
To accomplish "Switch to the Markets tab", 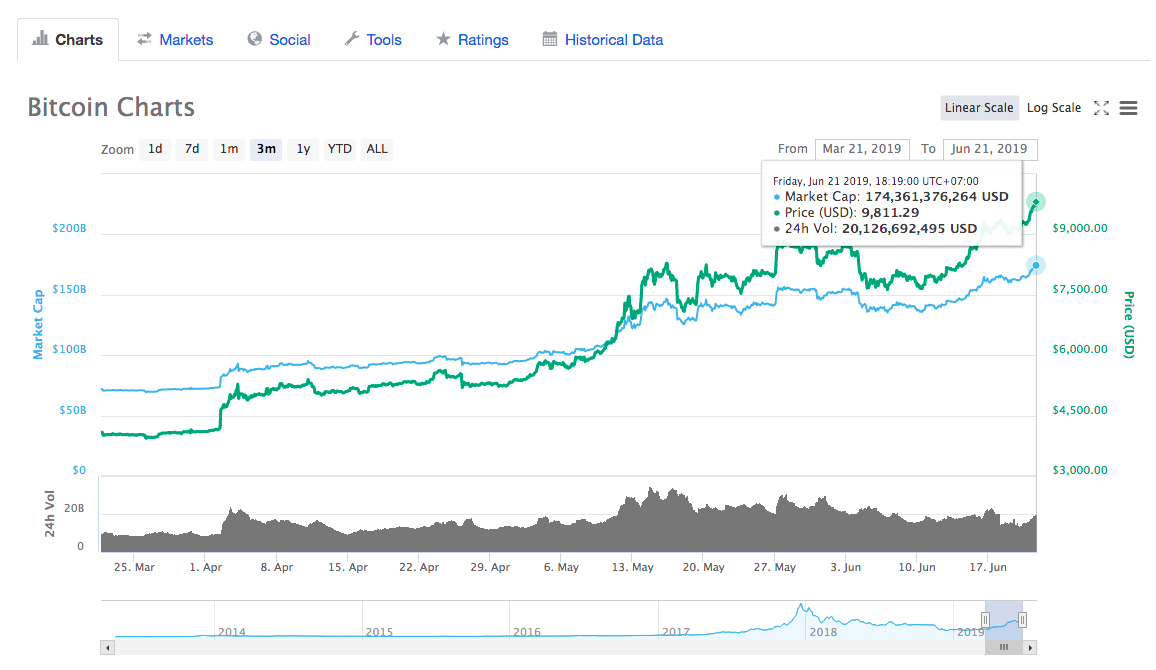I will (x=175, y=40).
